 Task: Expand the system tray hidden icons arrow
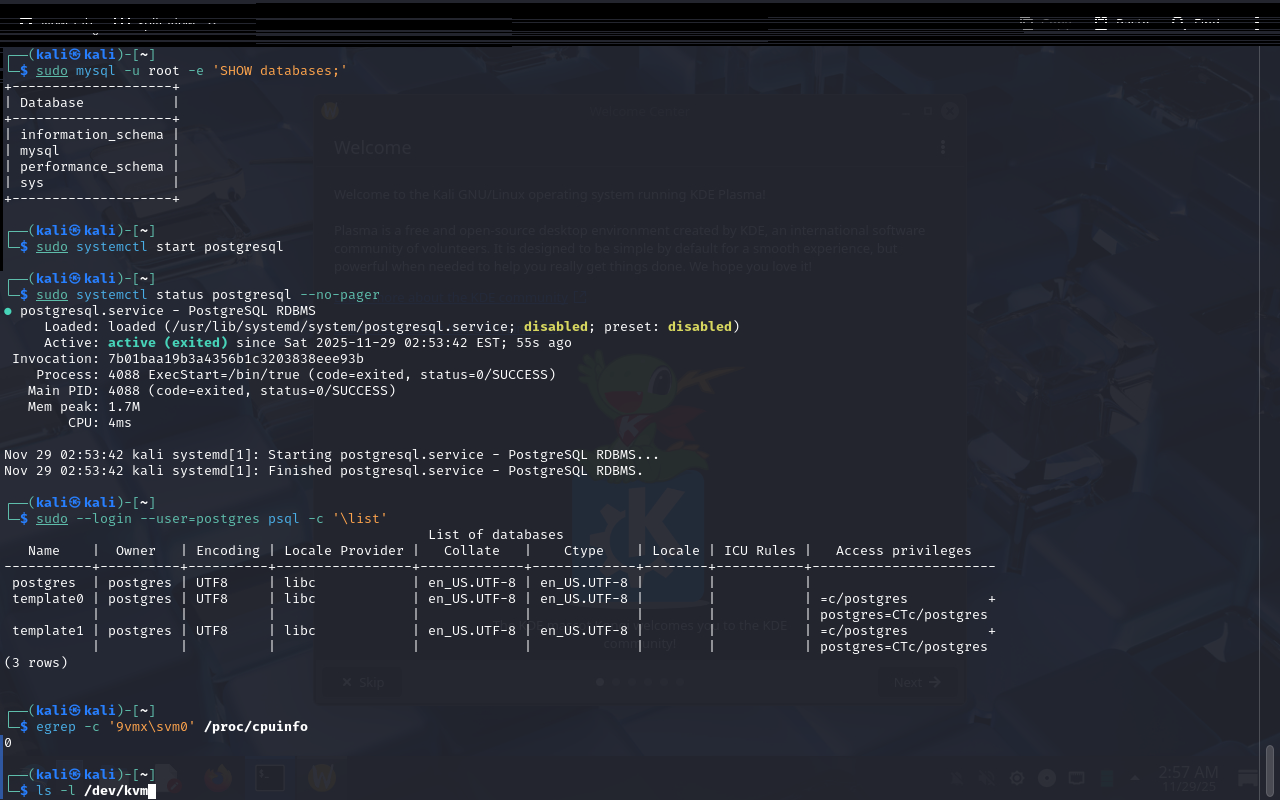coord(1135,778)
